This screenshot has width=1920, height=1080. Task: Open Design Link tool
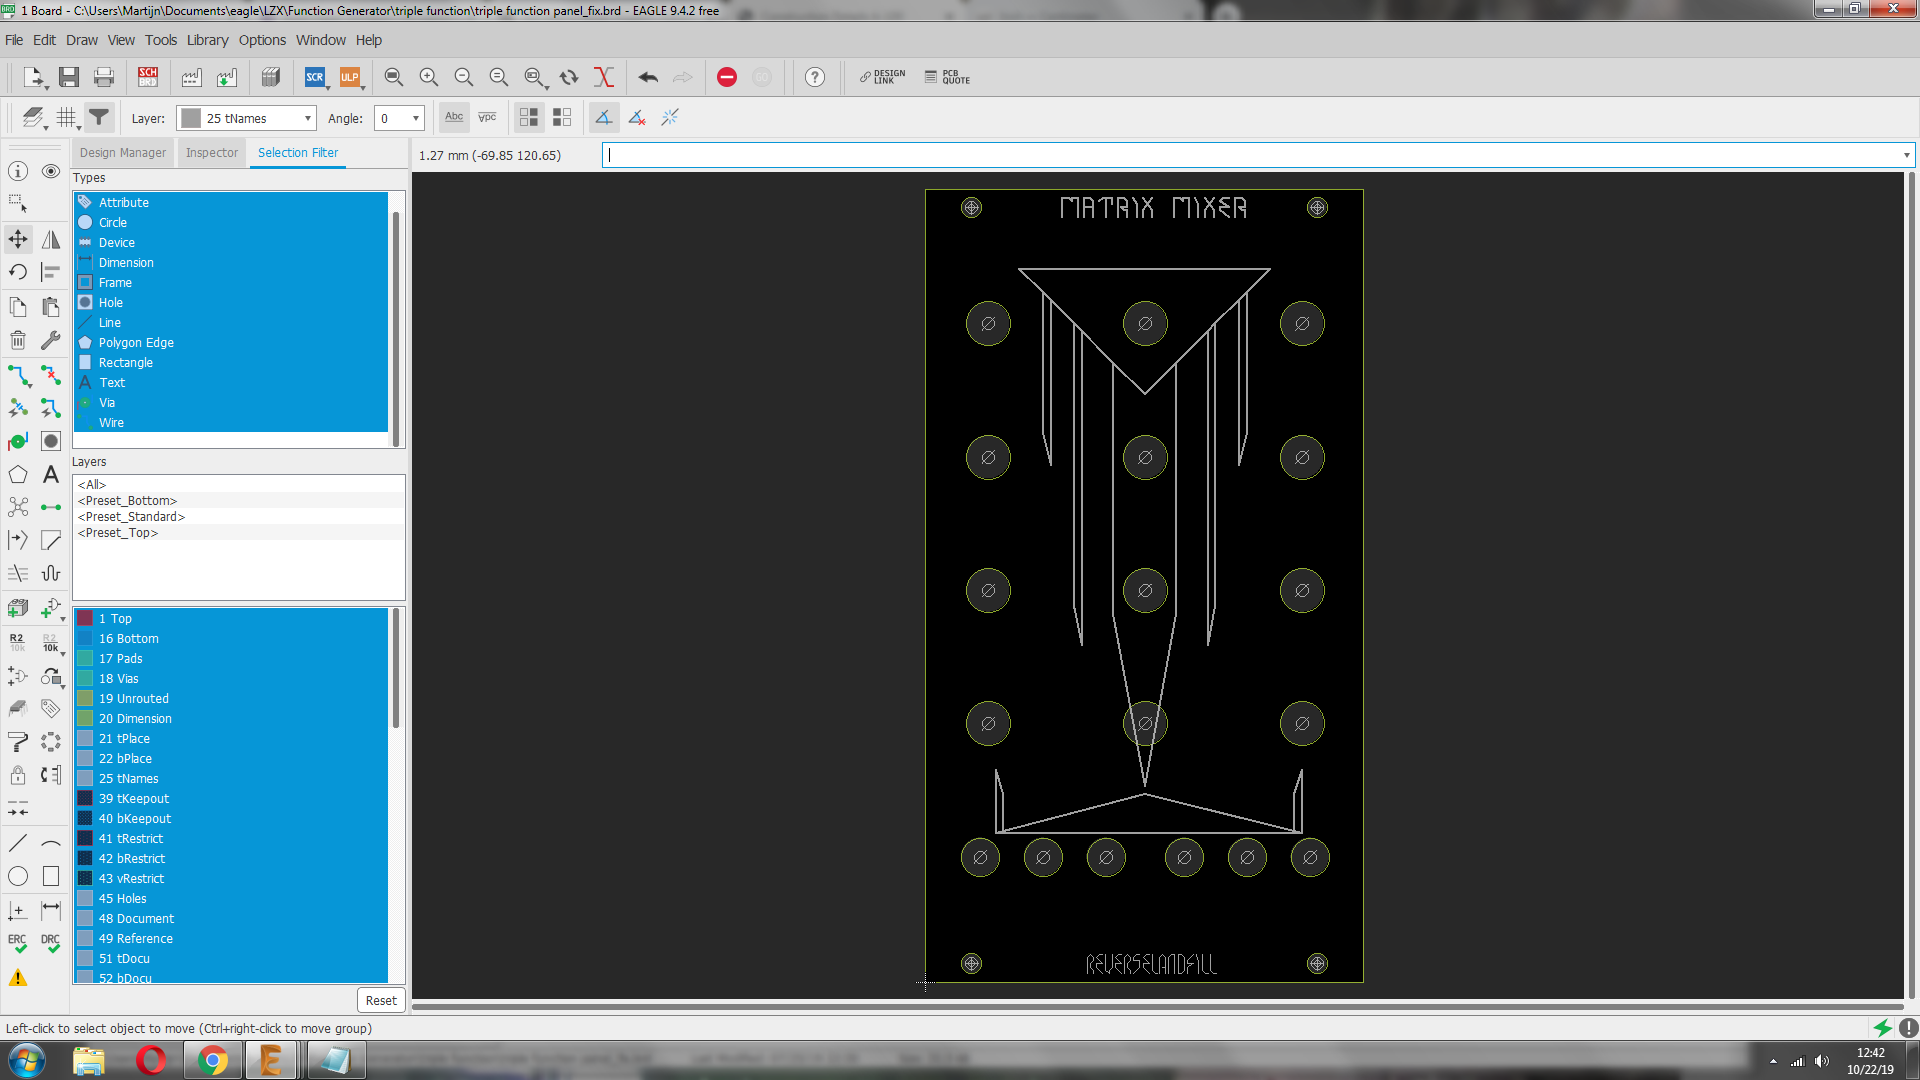[x=882, y=77]
